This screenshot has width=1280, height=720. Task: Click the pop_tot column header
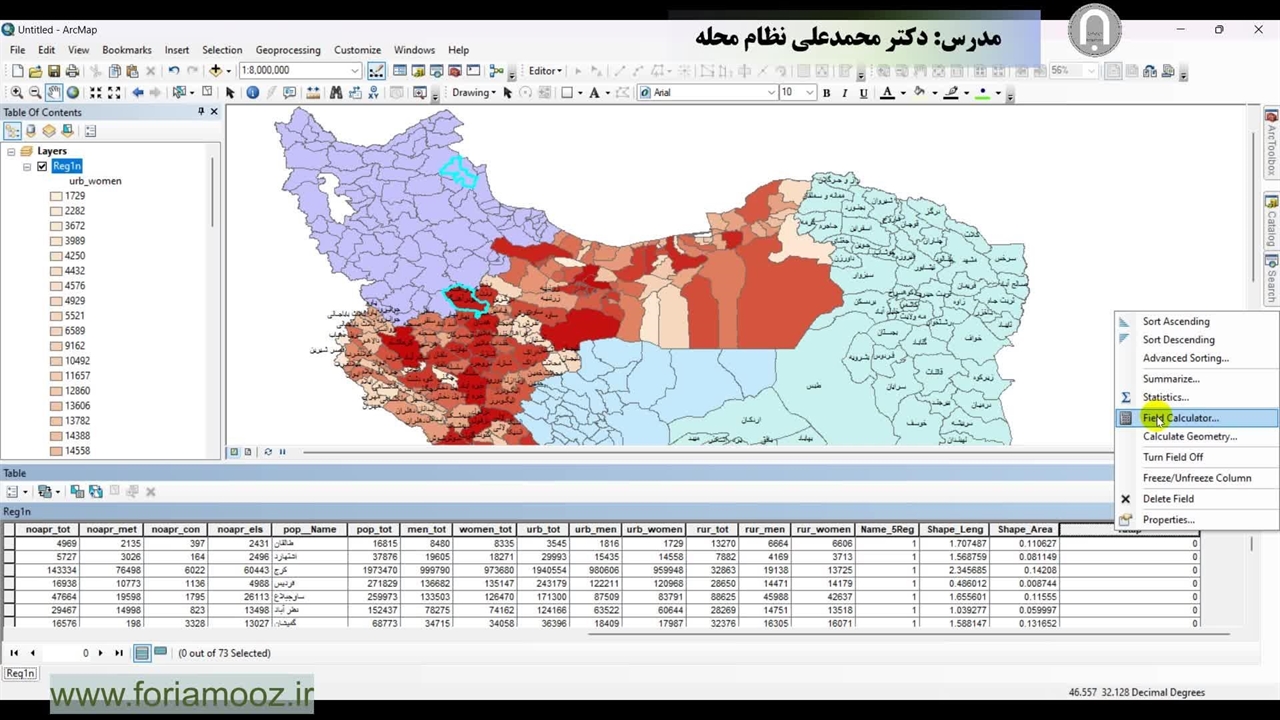click(374, 530)
